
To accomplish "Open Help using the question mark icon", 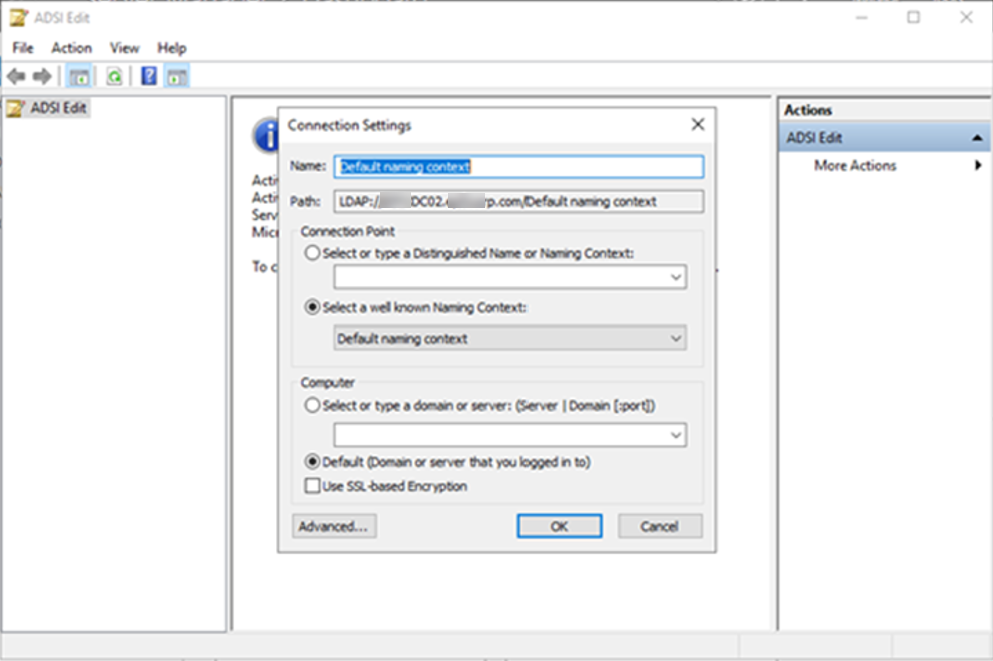I will point(146,76).
